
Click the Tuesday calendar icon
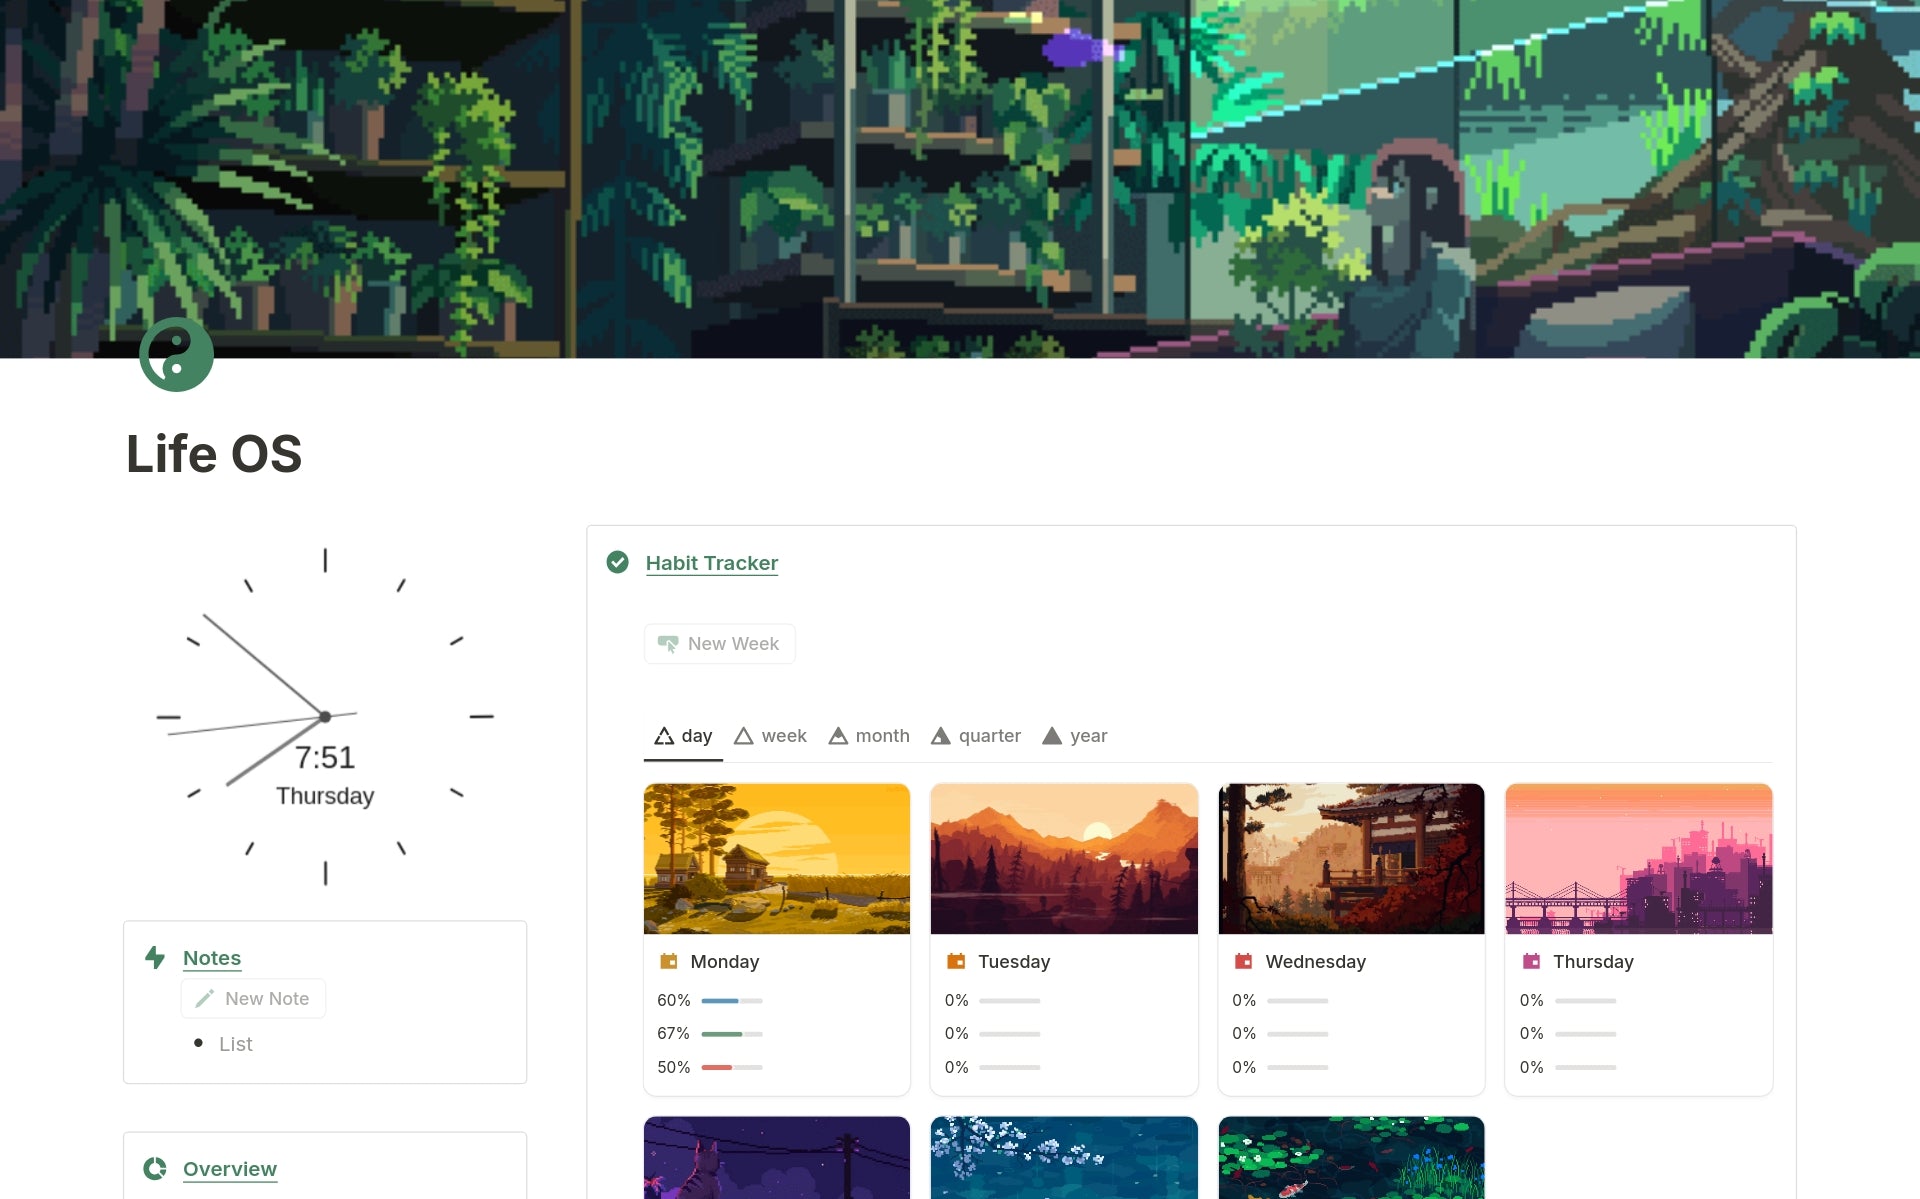[956, 961]
